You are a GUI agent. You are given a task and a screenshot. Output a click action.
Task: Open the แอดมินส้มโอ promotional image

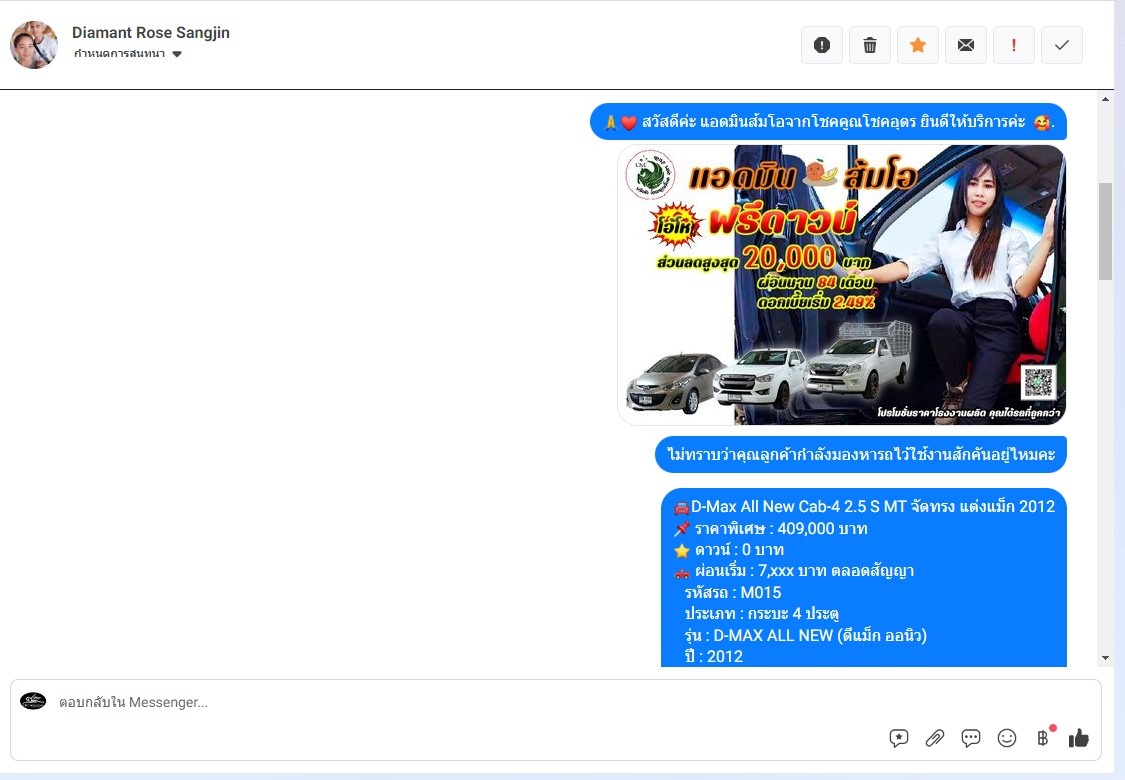point(842,285)
